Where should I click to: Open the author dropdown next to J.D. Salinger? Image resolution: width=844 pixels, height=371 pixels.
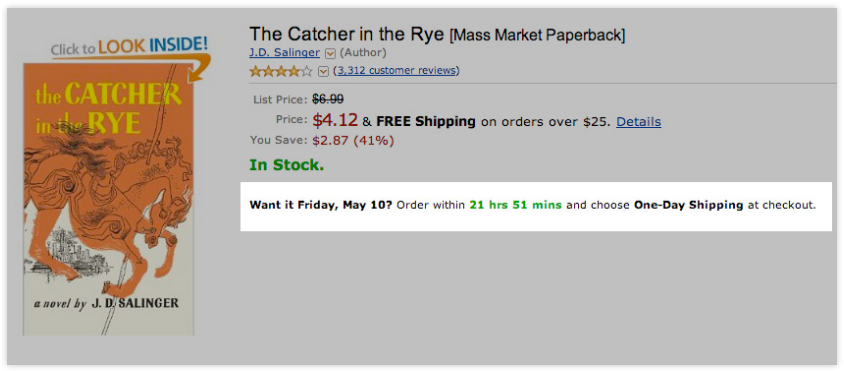click(x=330, y=53)
